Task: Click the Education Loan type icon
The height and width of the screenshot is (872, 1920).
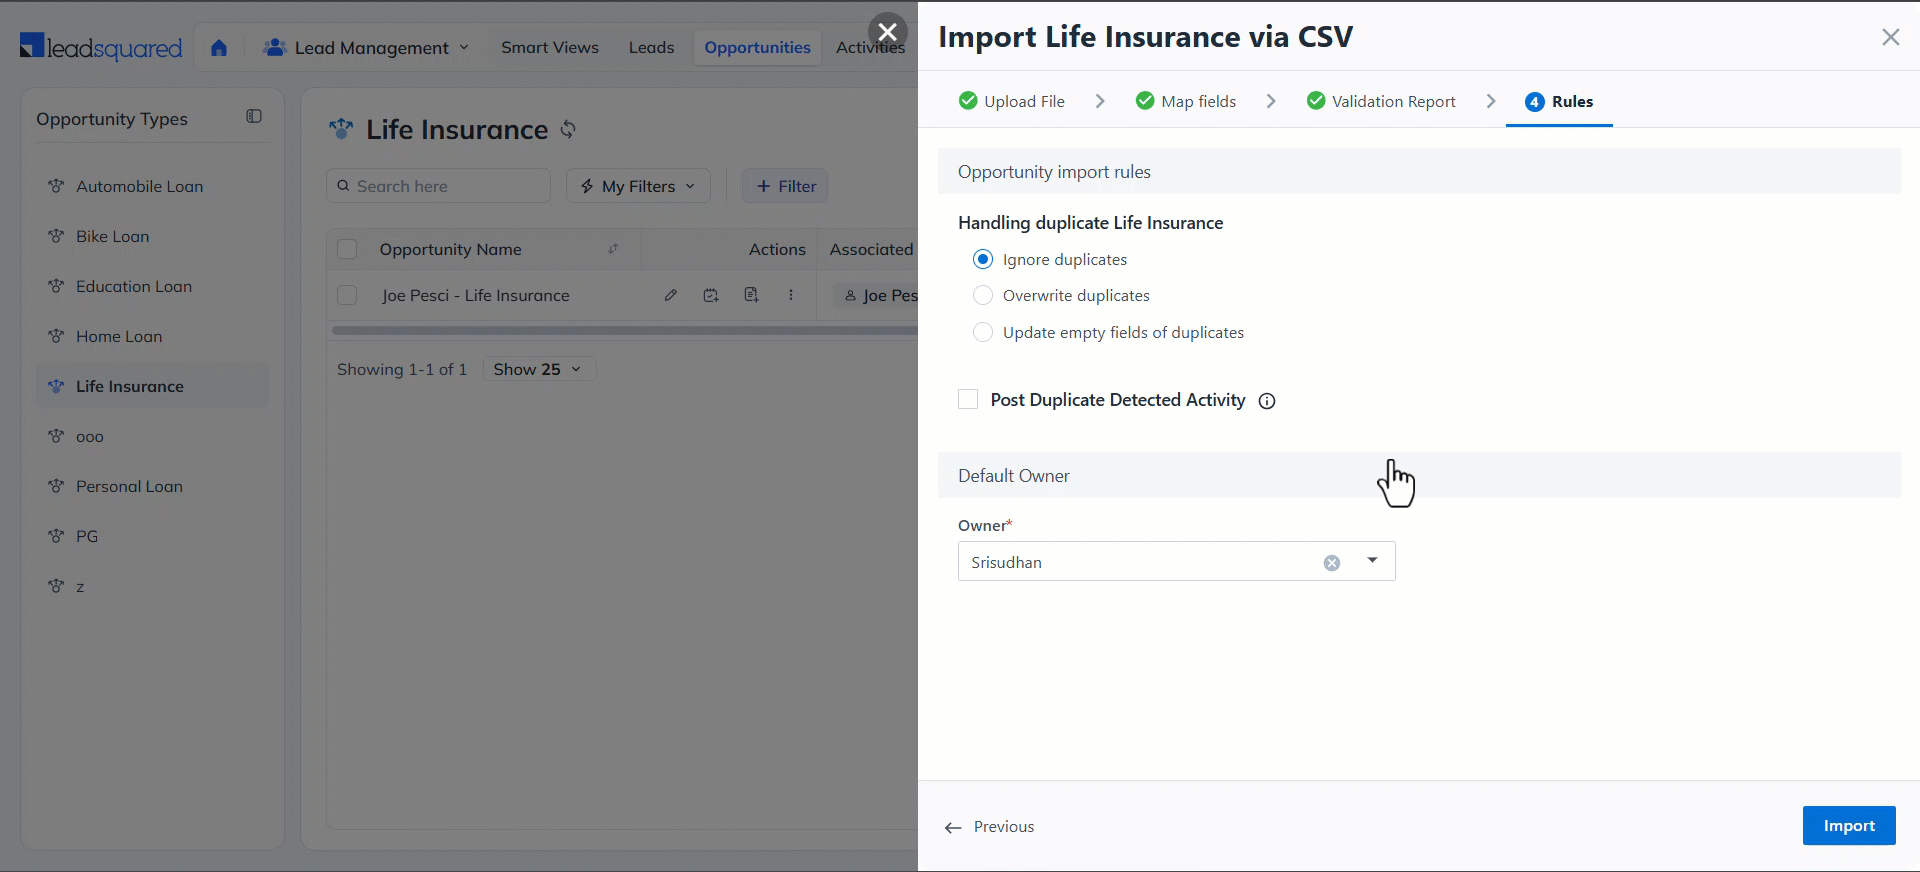Action: point(56,286)
